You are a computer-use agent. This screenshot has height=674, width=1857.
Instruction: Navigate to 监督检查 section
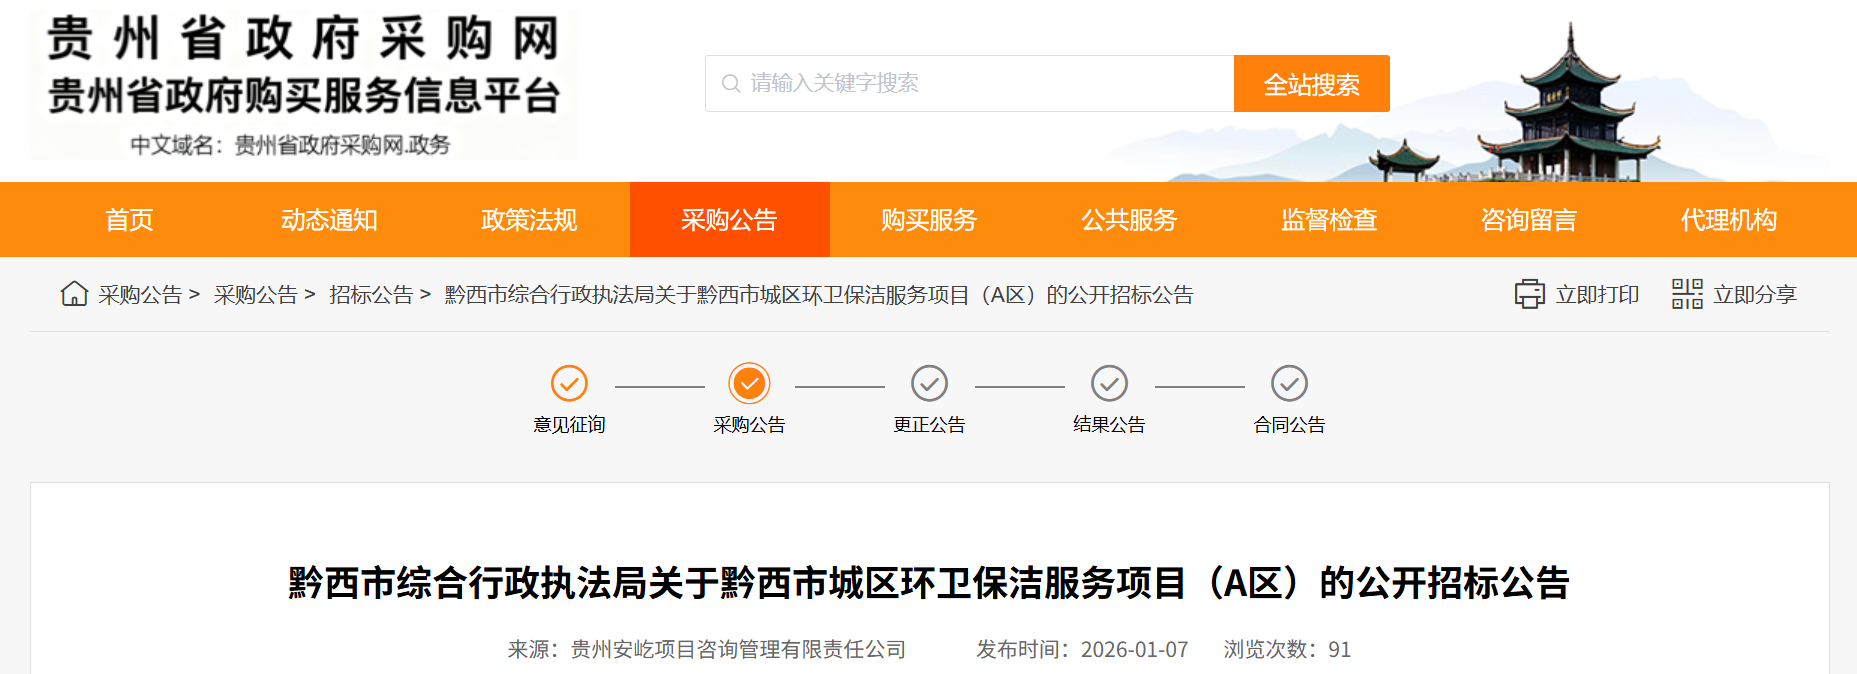pos(1329,220)
